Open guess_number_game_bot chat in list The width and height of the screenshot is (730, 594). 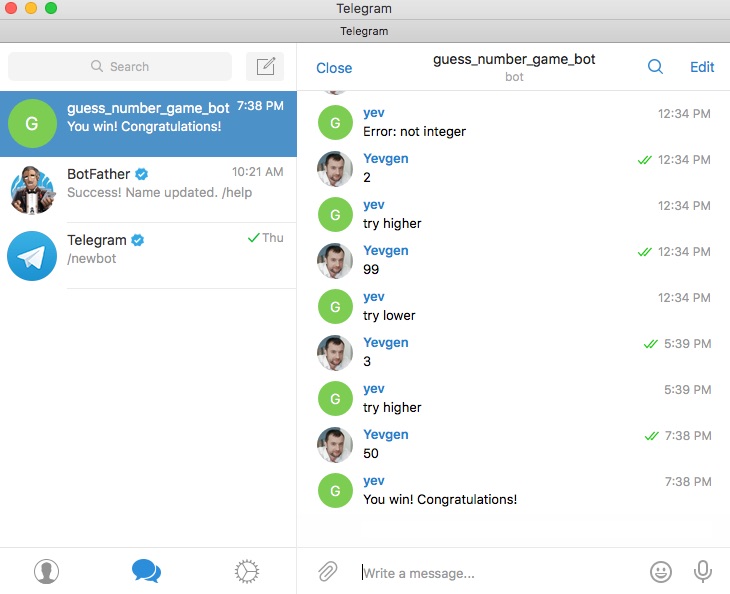(x=148, y=124)
